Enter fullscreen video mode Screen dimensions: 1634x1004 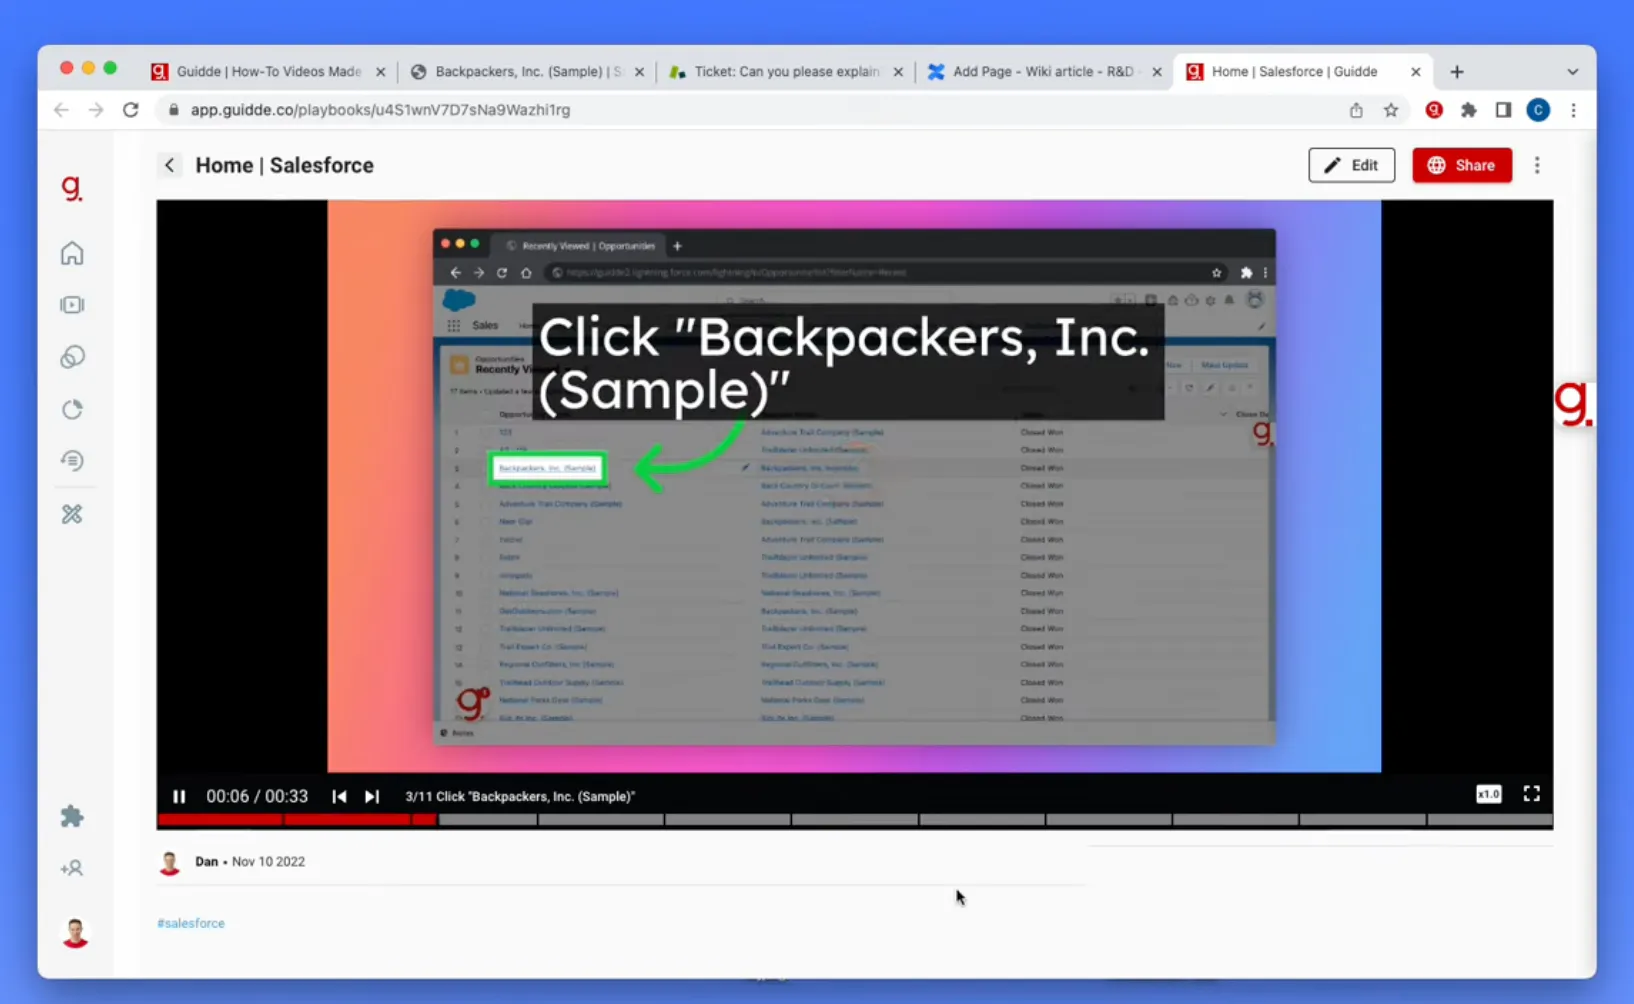[1531, 794]
